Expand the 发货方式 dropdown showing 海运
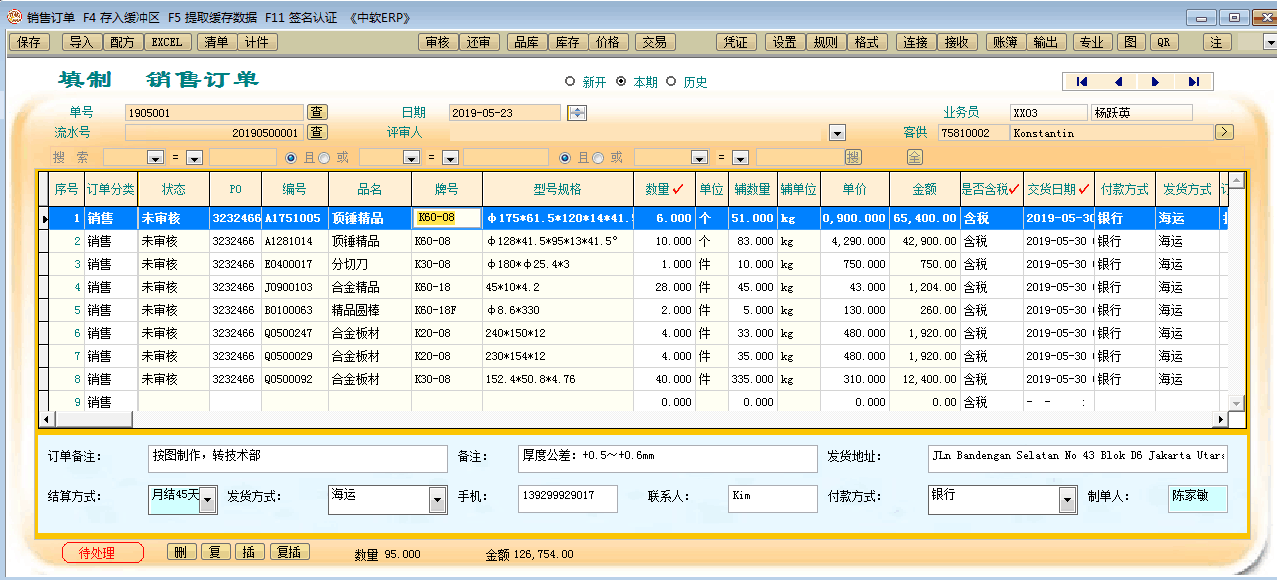1277x580 pixels. point(437,500)
